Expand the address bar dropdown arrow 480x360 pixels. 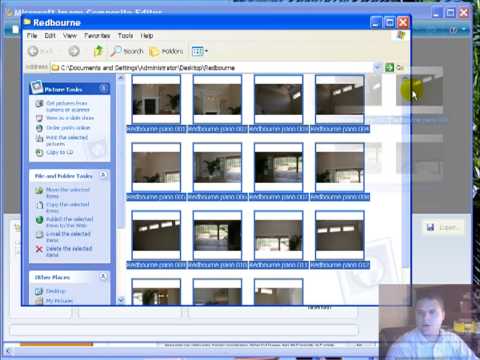[378, 68]
